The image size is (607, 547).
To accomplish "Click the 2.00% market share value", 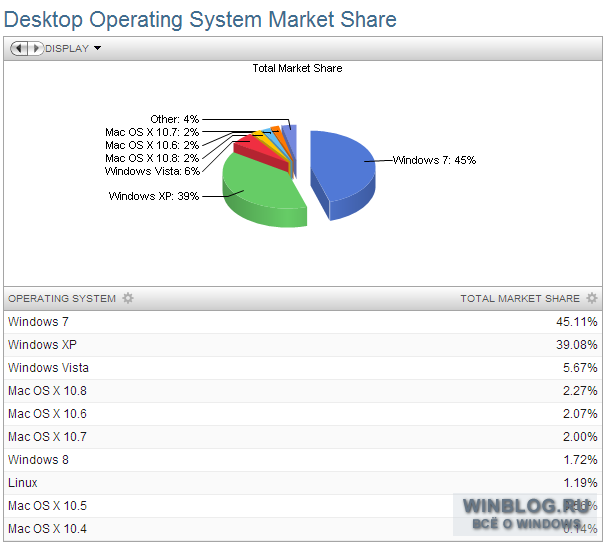I will pyautogui.click(x=580, y=437).
